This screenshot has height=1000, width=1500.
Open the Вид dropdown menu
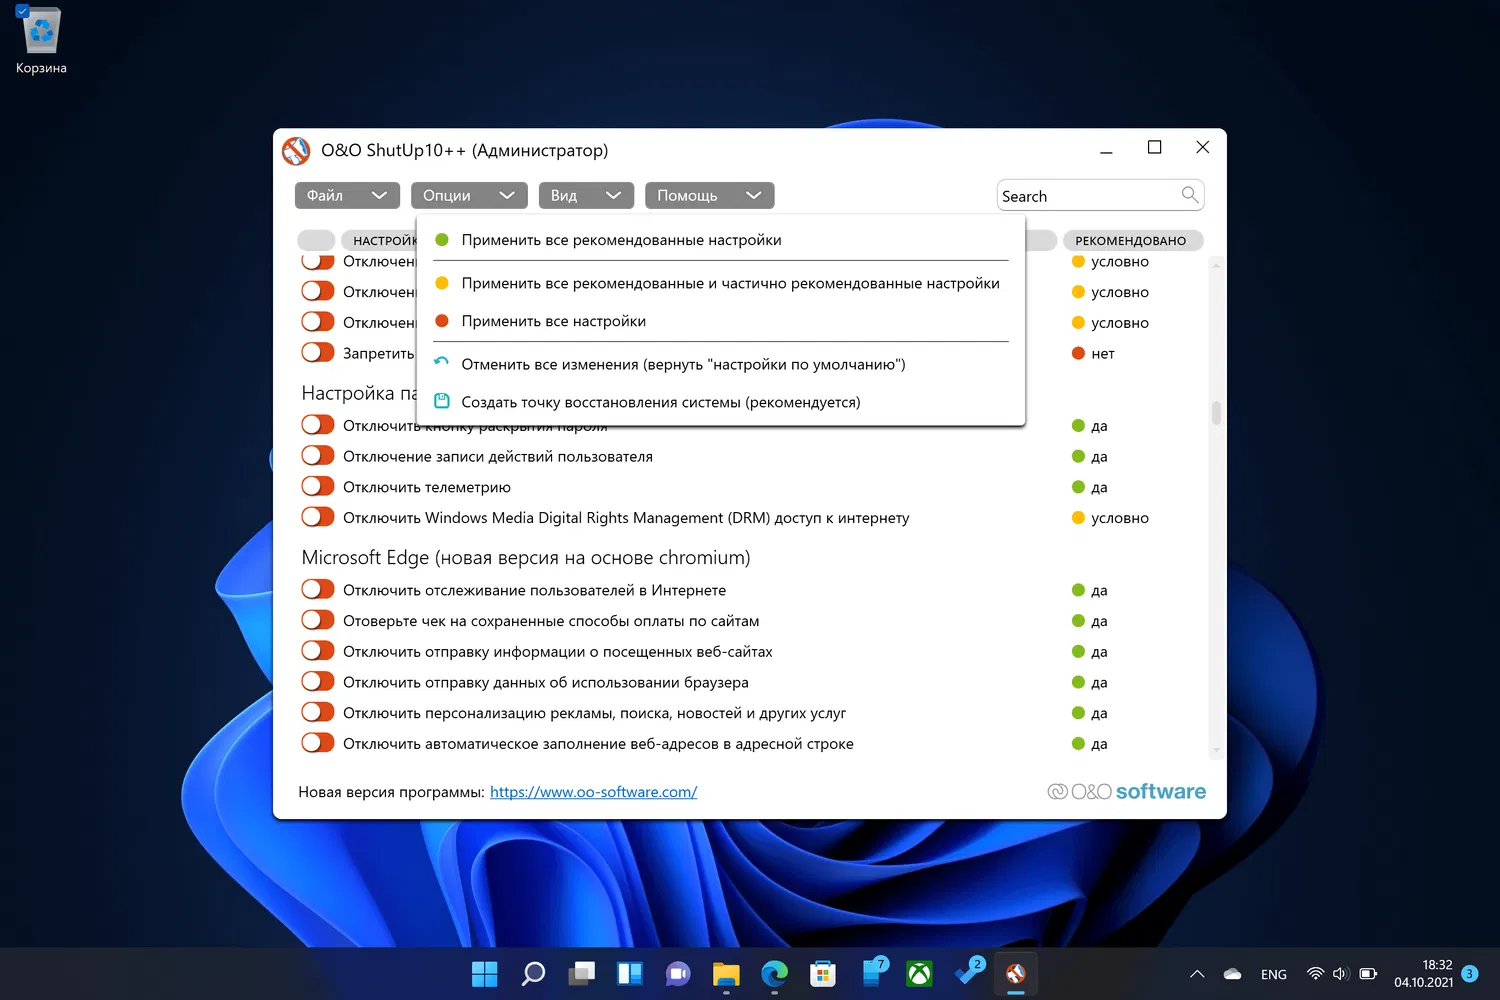586,196
